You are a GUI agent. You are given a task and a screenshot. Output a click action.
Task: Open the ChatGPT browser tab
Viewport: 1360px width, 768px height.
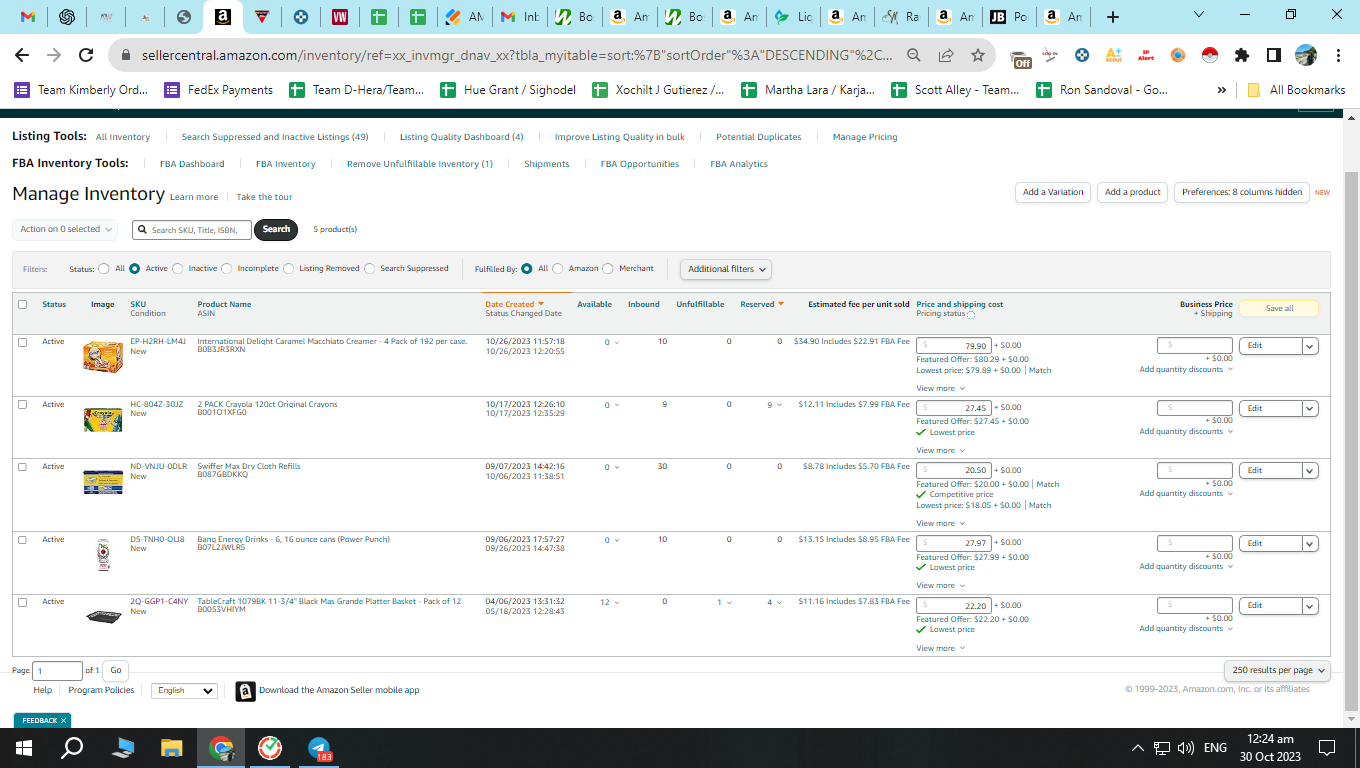(x=67, y=17)
